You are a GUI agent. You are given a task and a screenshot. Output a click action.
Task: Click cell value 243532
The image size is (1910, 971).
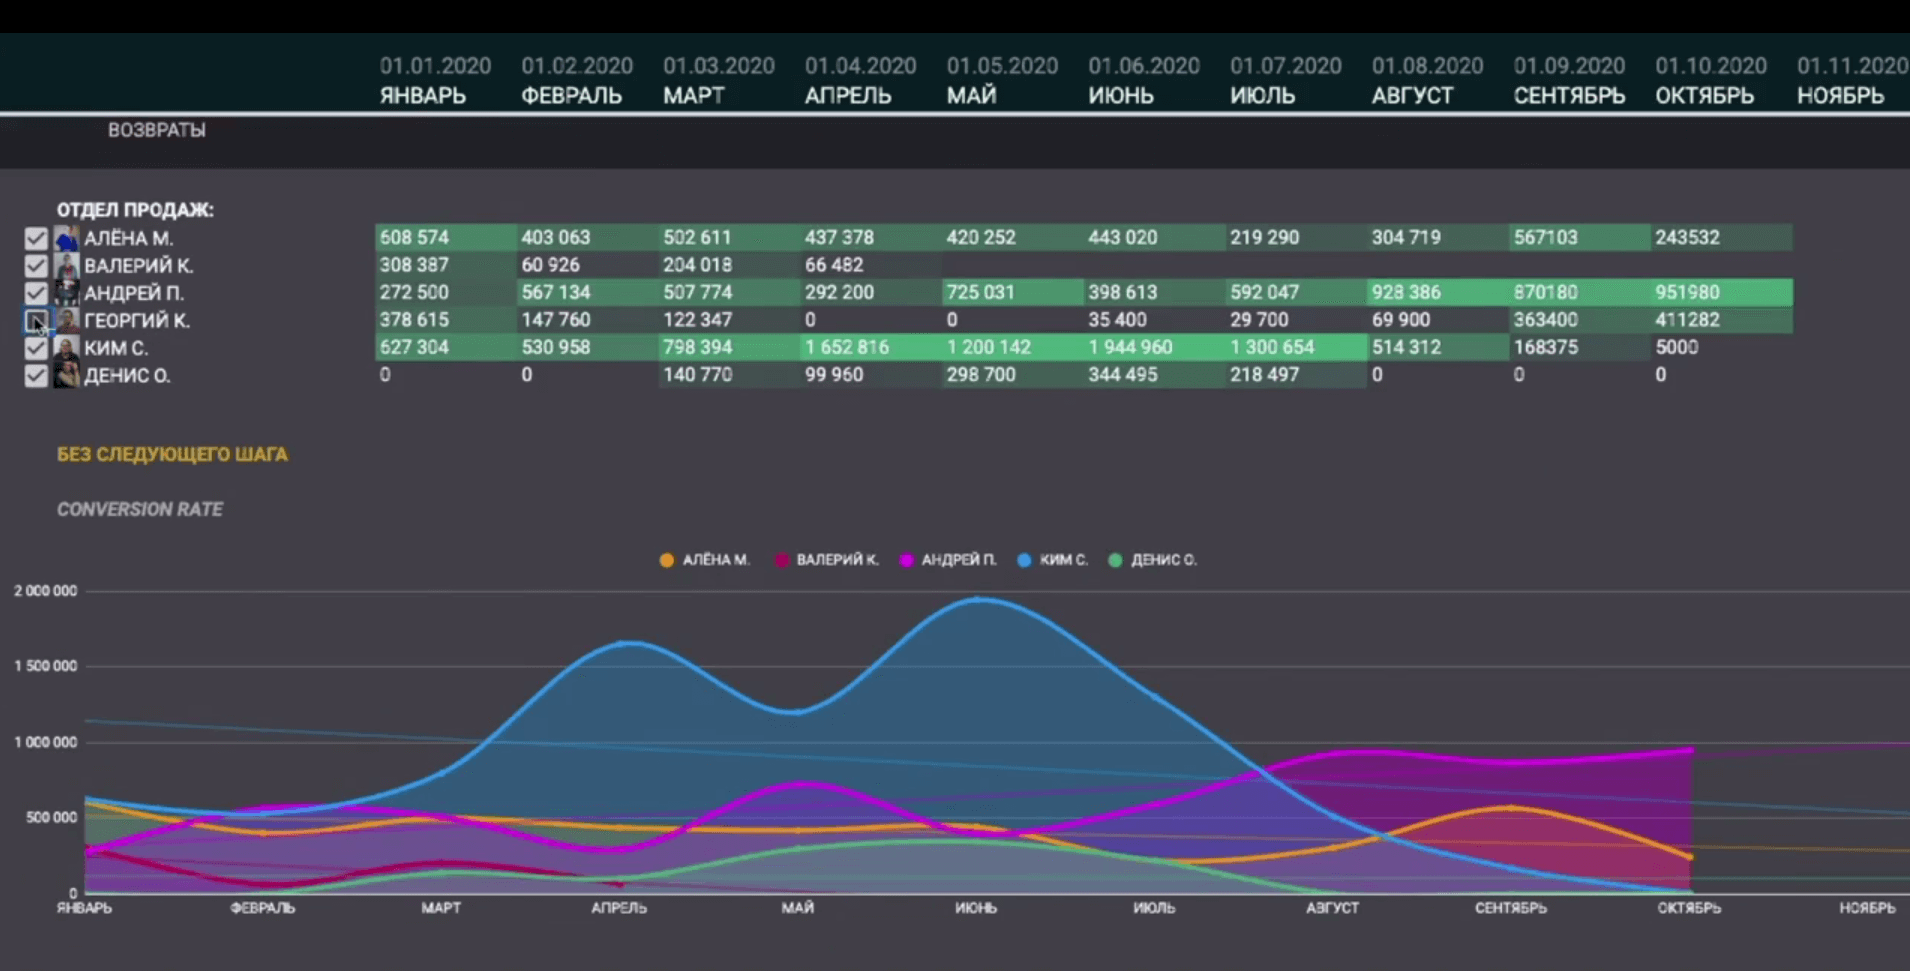click(x=1687, y=237)
